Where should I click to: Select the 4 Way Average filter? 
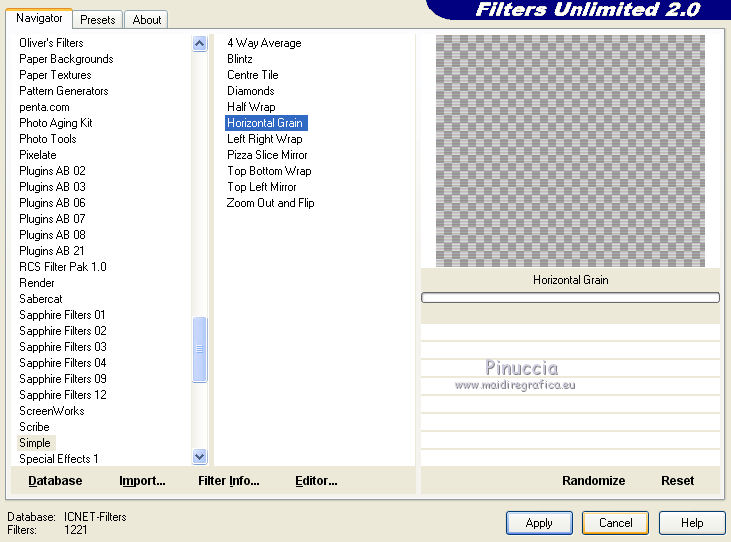264,43
